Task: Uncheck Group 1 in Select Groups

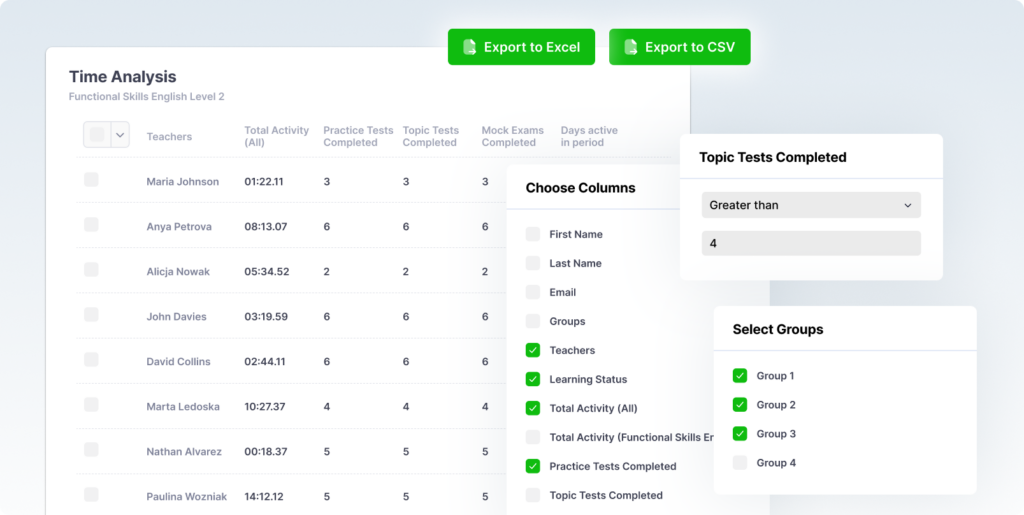Action: 740,376
